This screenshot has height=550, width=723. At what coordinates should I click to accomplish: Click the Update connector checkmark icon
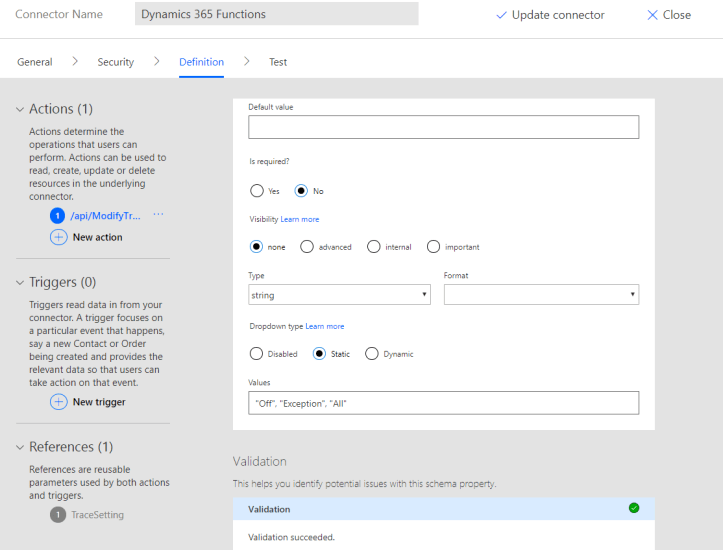pyautogui.click(x=501, y=15)
